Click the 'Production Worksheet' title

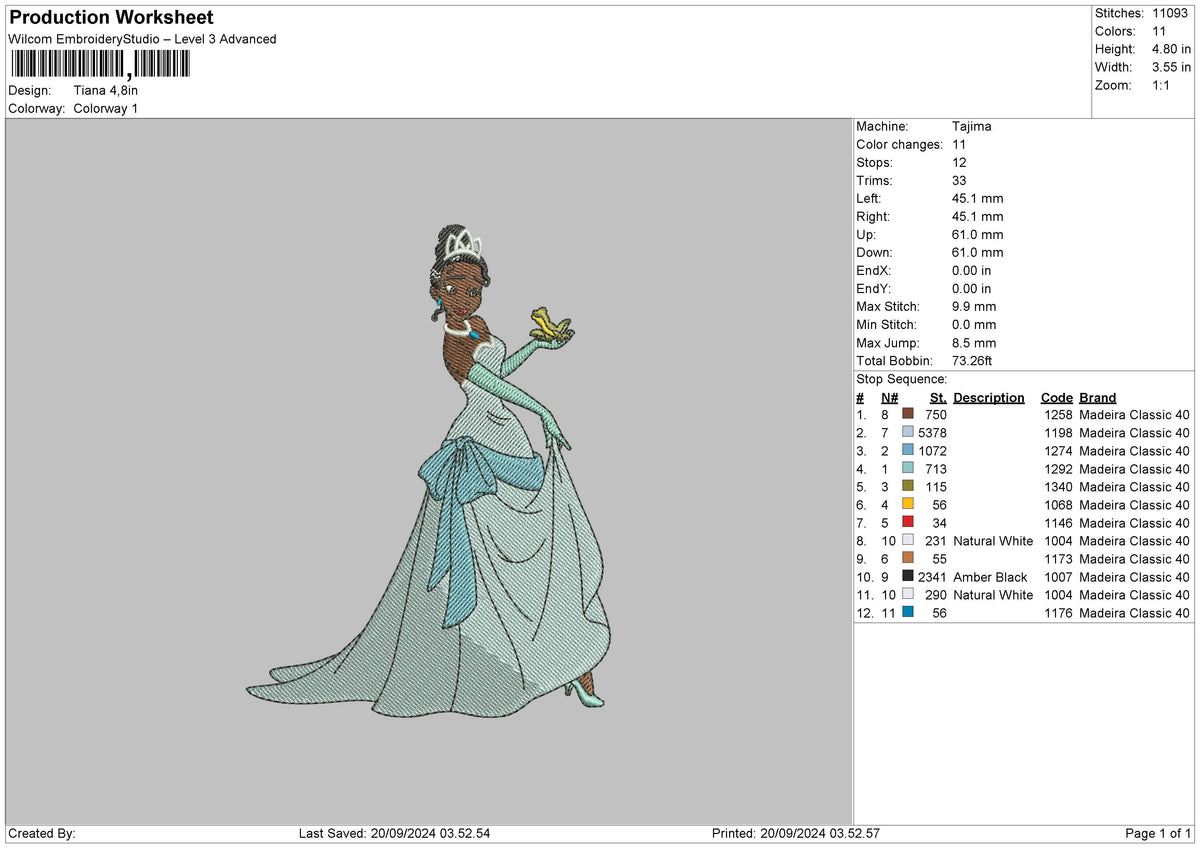point(111,18)
